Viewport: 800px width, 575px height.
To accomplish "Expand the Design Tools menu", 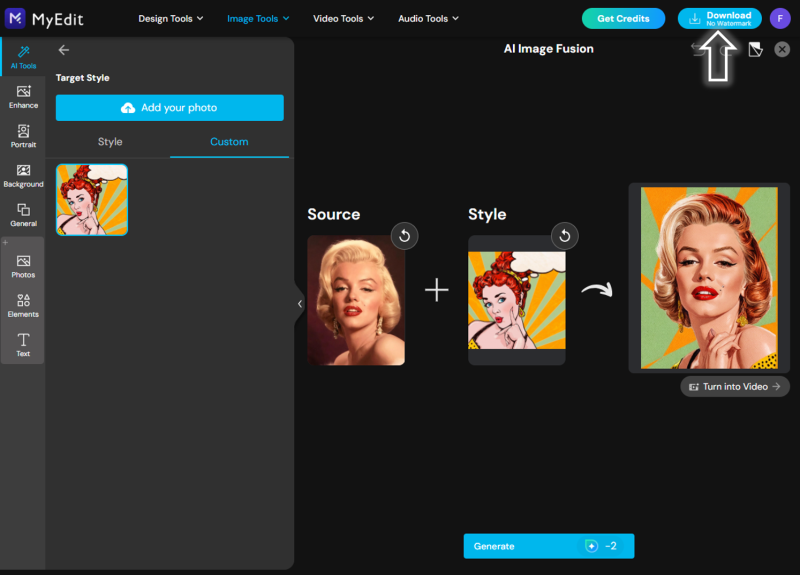I will 171,19.
